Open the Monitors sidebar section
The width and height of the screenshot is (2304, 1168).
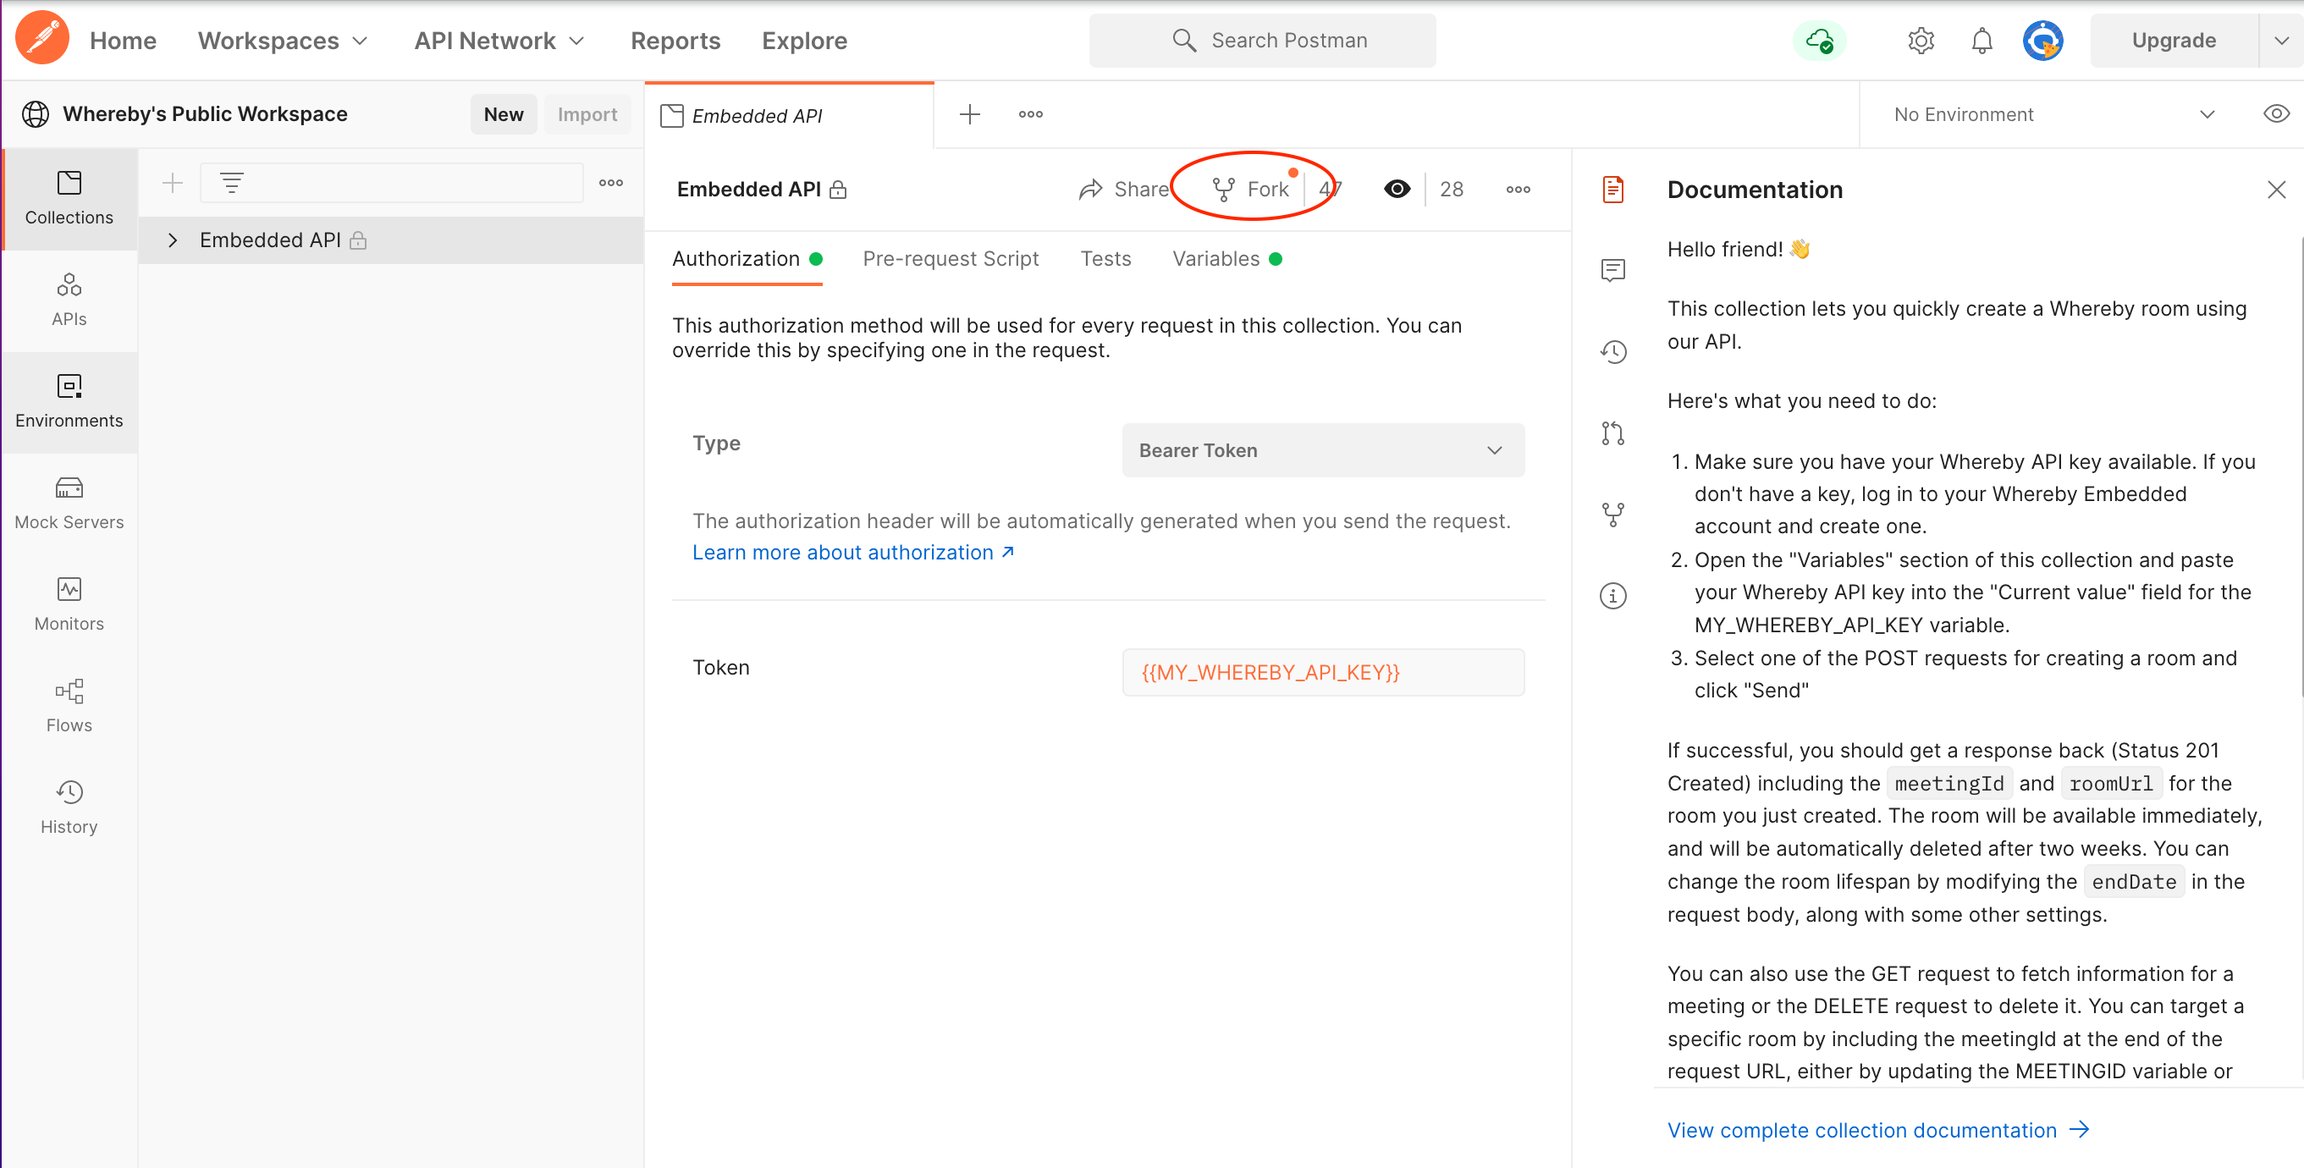tap(69, 604)
